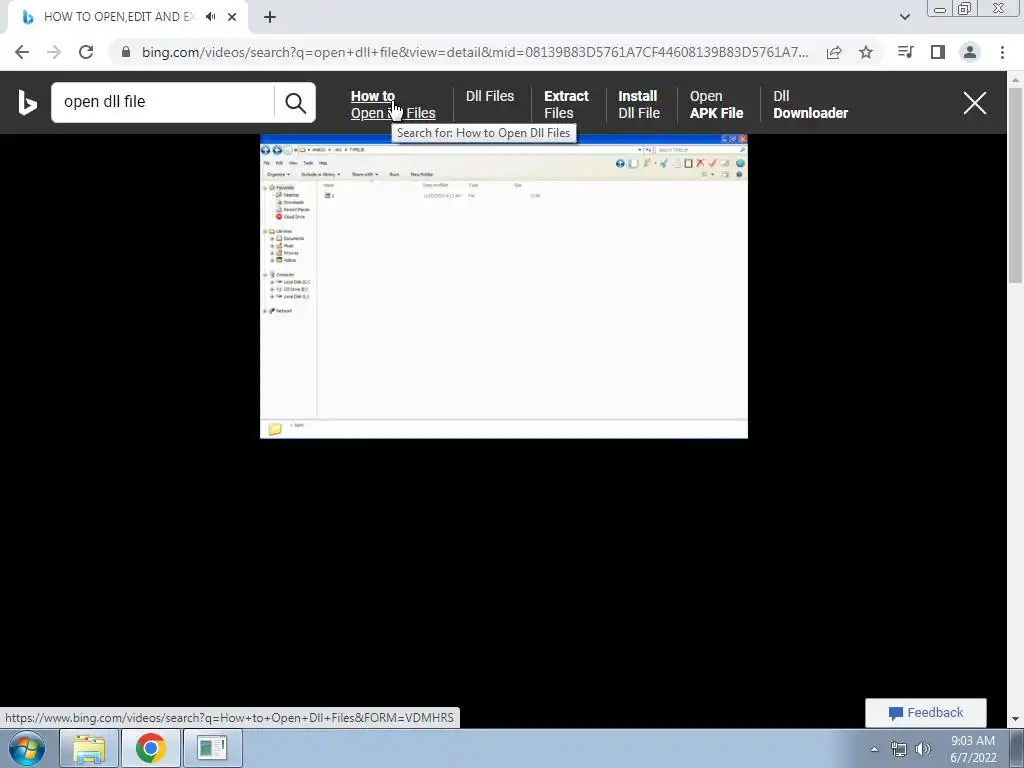
Task: Mute the tab via speaker icon
Action: (210, 17)
